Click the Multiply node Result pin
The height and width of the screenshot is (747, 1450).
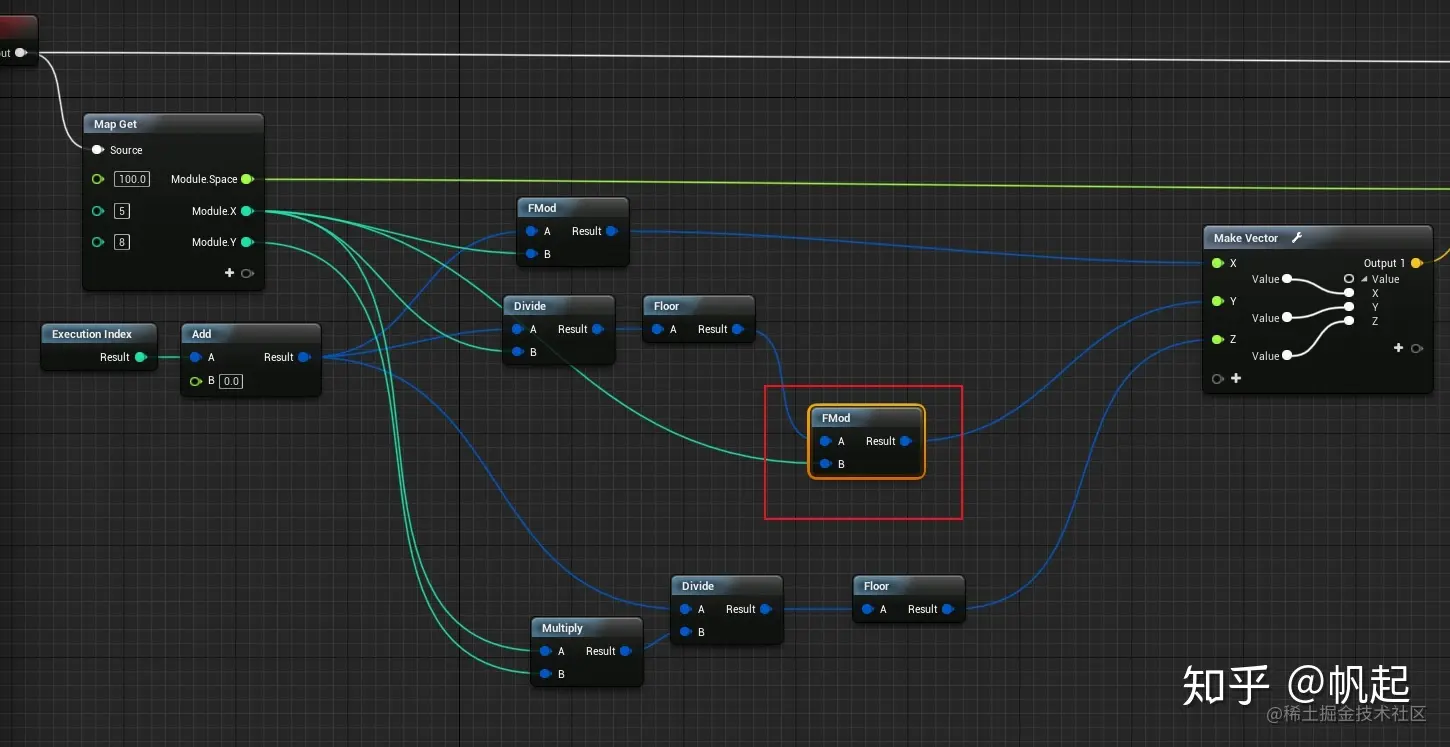[x=626, y=651]
